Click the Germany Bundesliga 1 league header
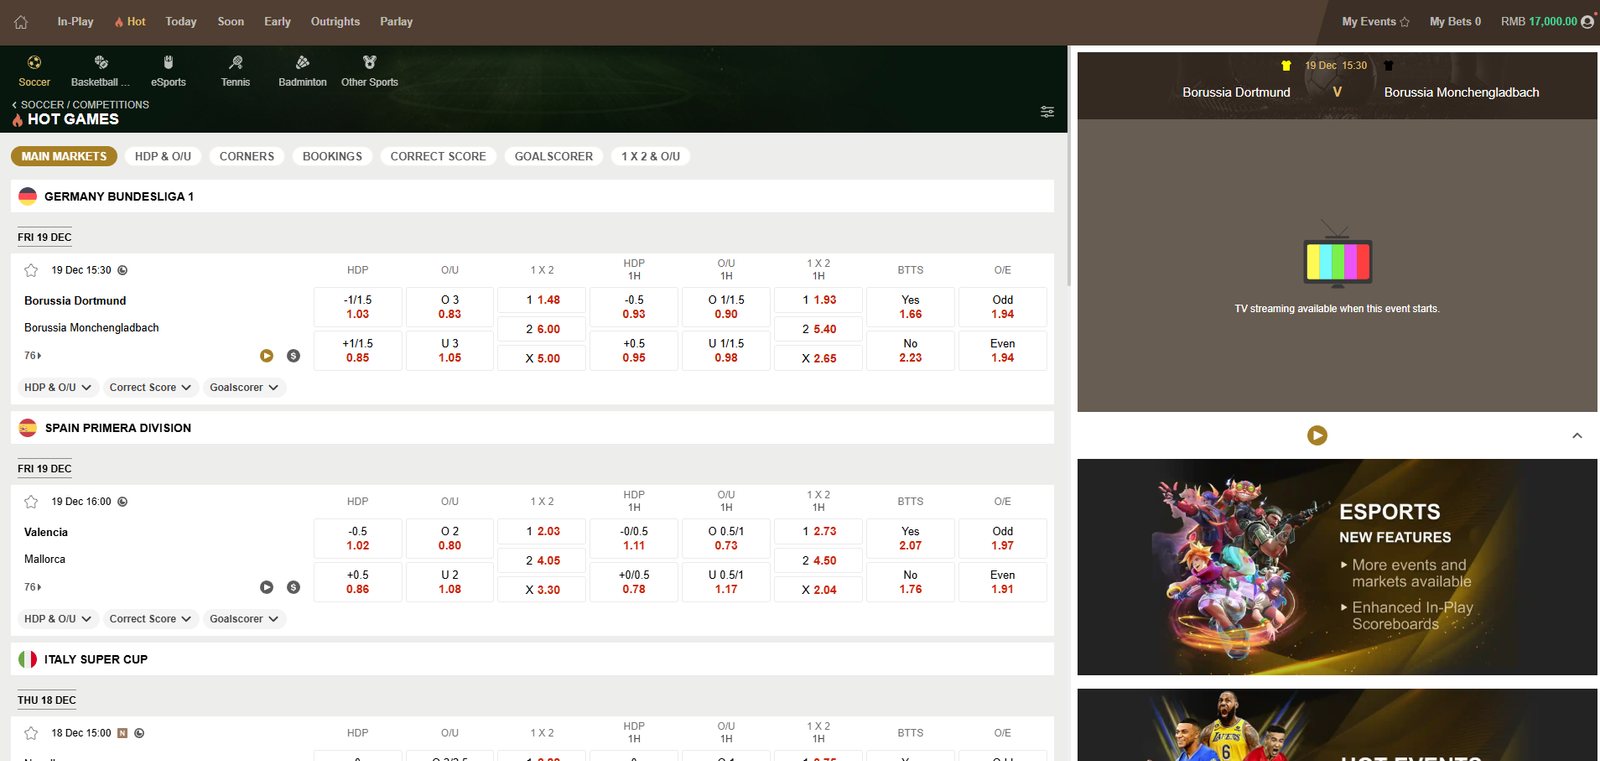This screenshot has height=761, width=1600. (532, 196)
